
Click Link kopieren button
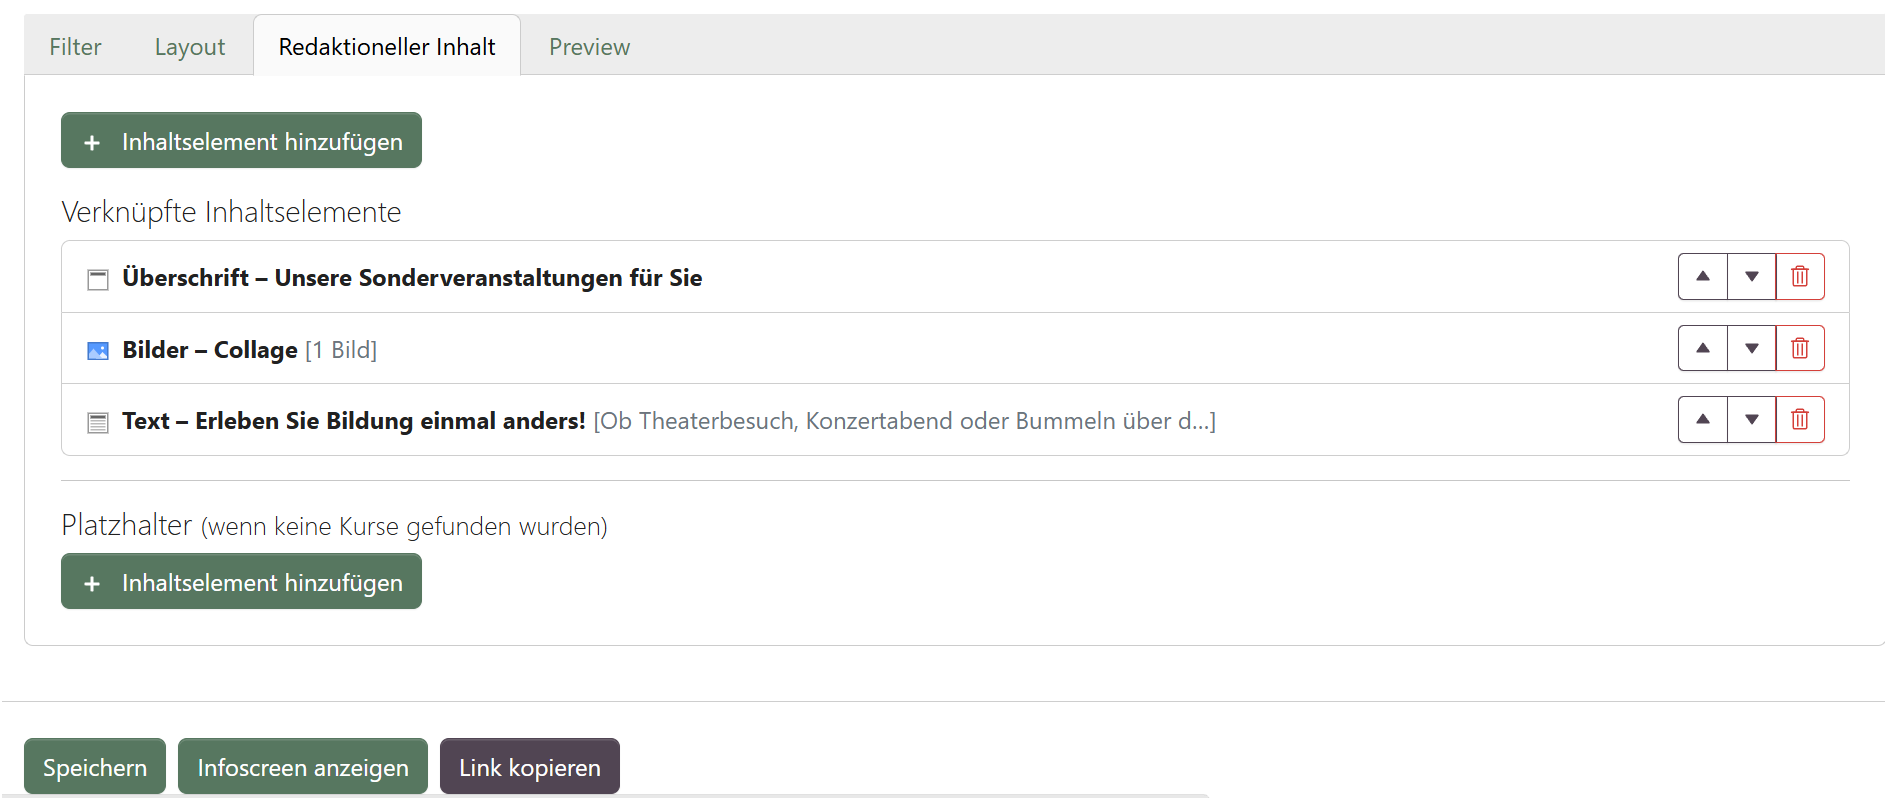click(x=530, y=767)
